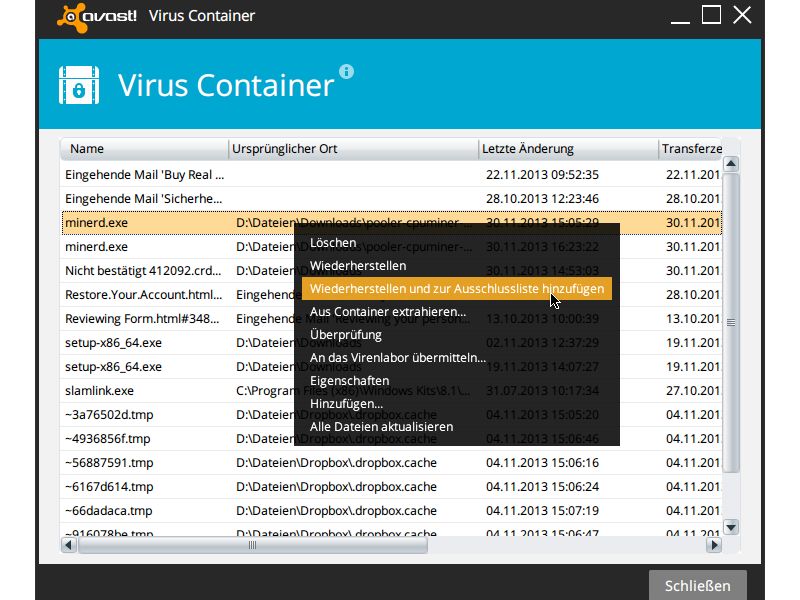Close the window with the X icon
Image resolution: width=800 pixels, height=600 pixels.
742,15
